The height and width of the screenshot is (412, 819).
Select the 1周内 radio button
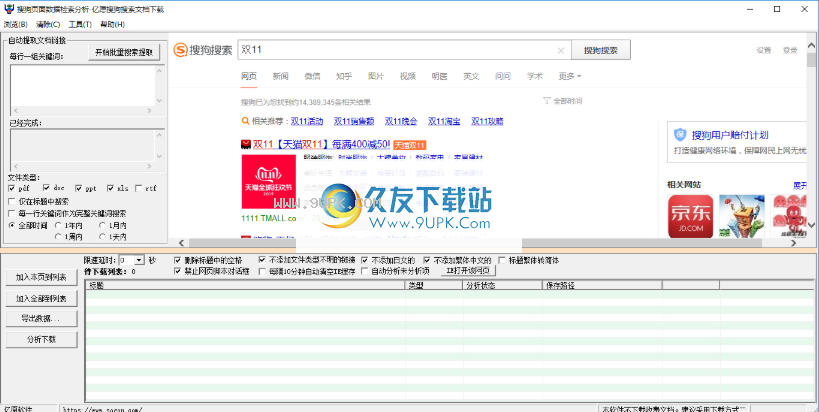[x=57, y=237]
